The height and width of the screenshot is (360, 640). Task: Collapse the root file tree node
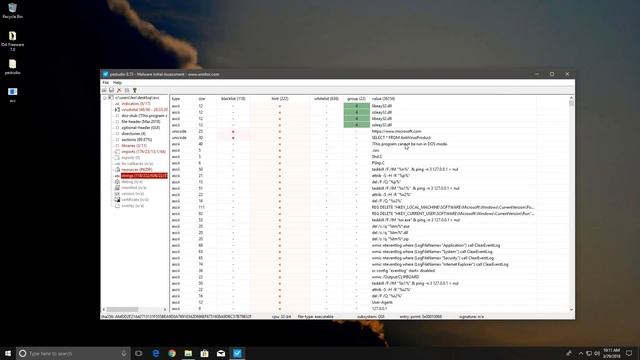coord(105,98)
